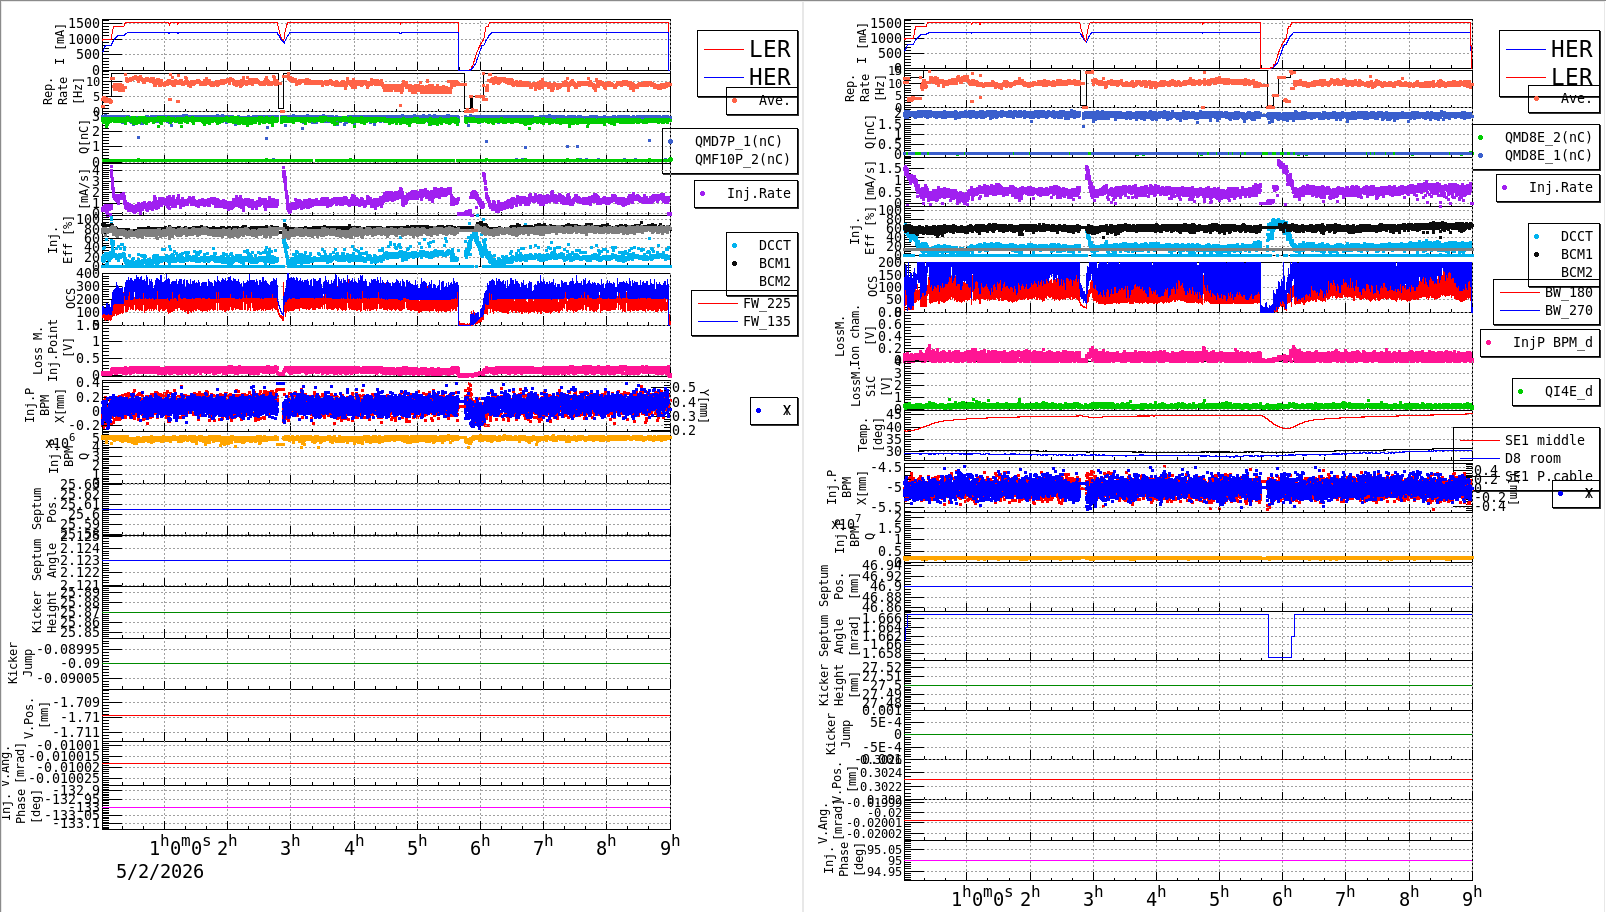Click HER in the left plot's legend

click(770, 77)
